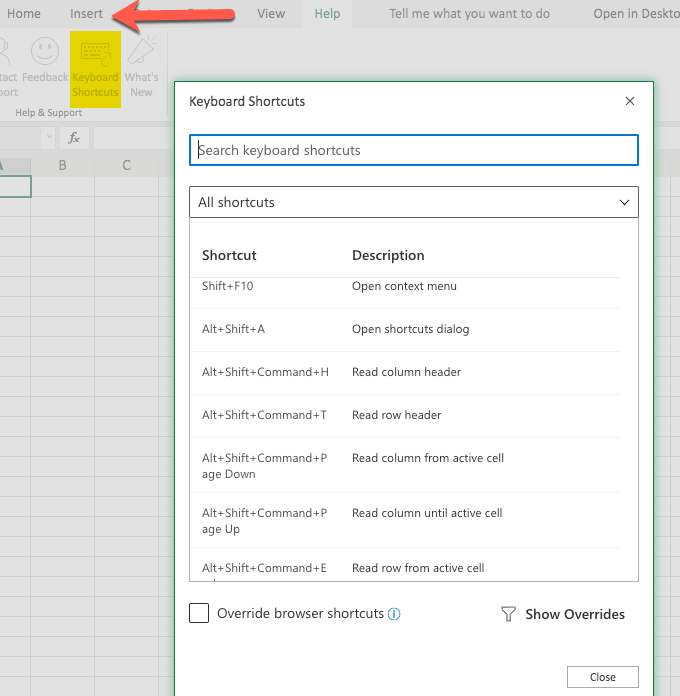Select the Help tab
680x696 pixels.
(327, 14)
